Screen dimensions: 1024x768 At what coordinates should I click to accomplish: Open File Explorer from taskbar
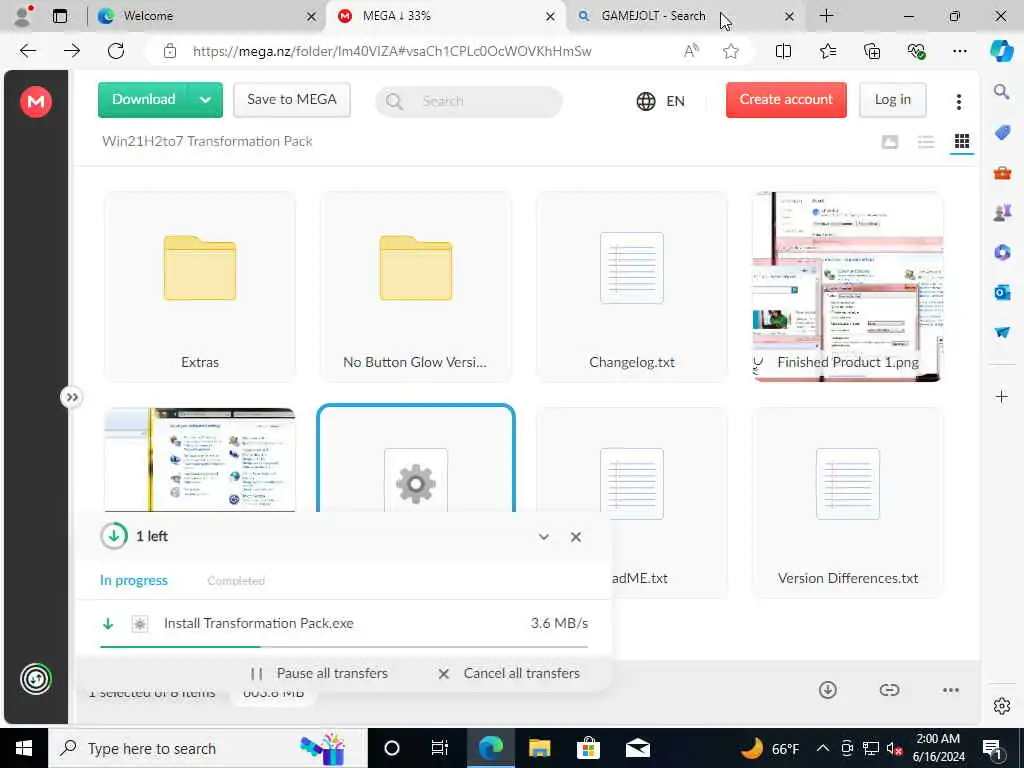539,748
